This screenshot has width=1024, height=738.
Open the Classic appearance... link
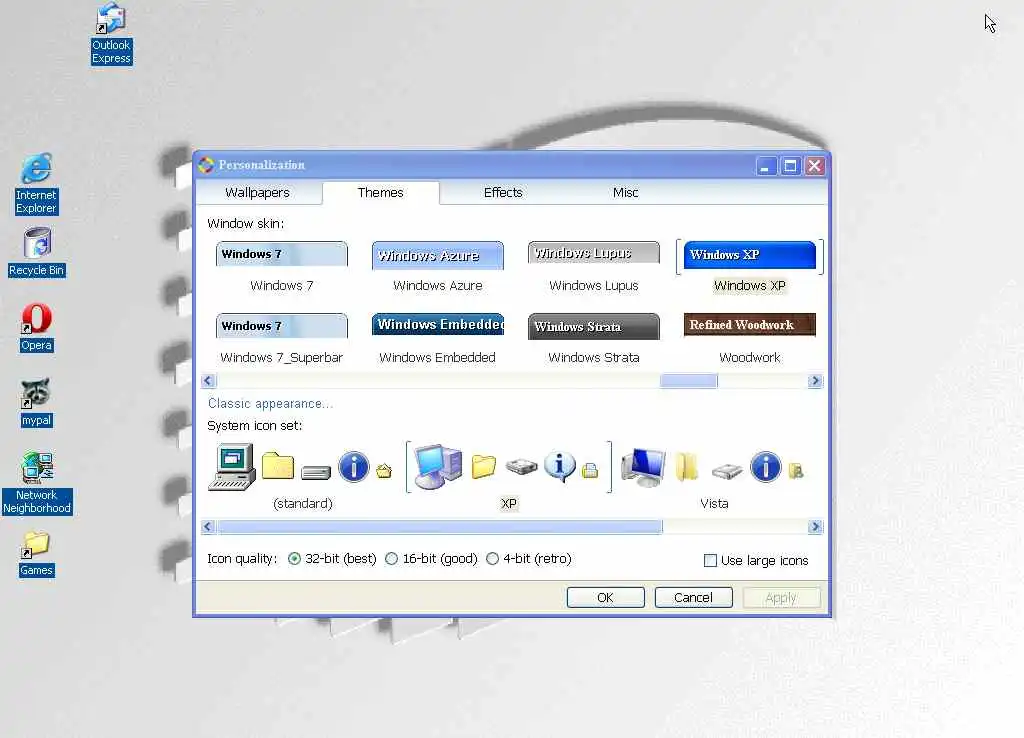click(x=270, y=404)
